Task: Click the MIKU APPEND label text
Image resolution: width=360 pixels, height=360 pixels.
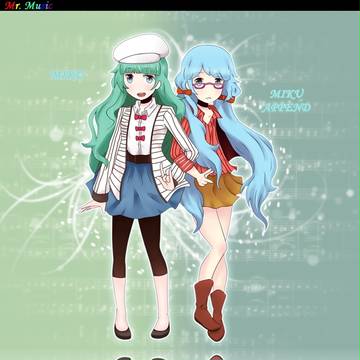Action: point(286,101)
